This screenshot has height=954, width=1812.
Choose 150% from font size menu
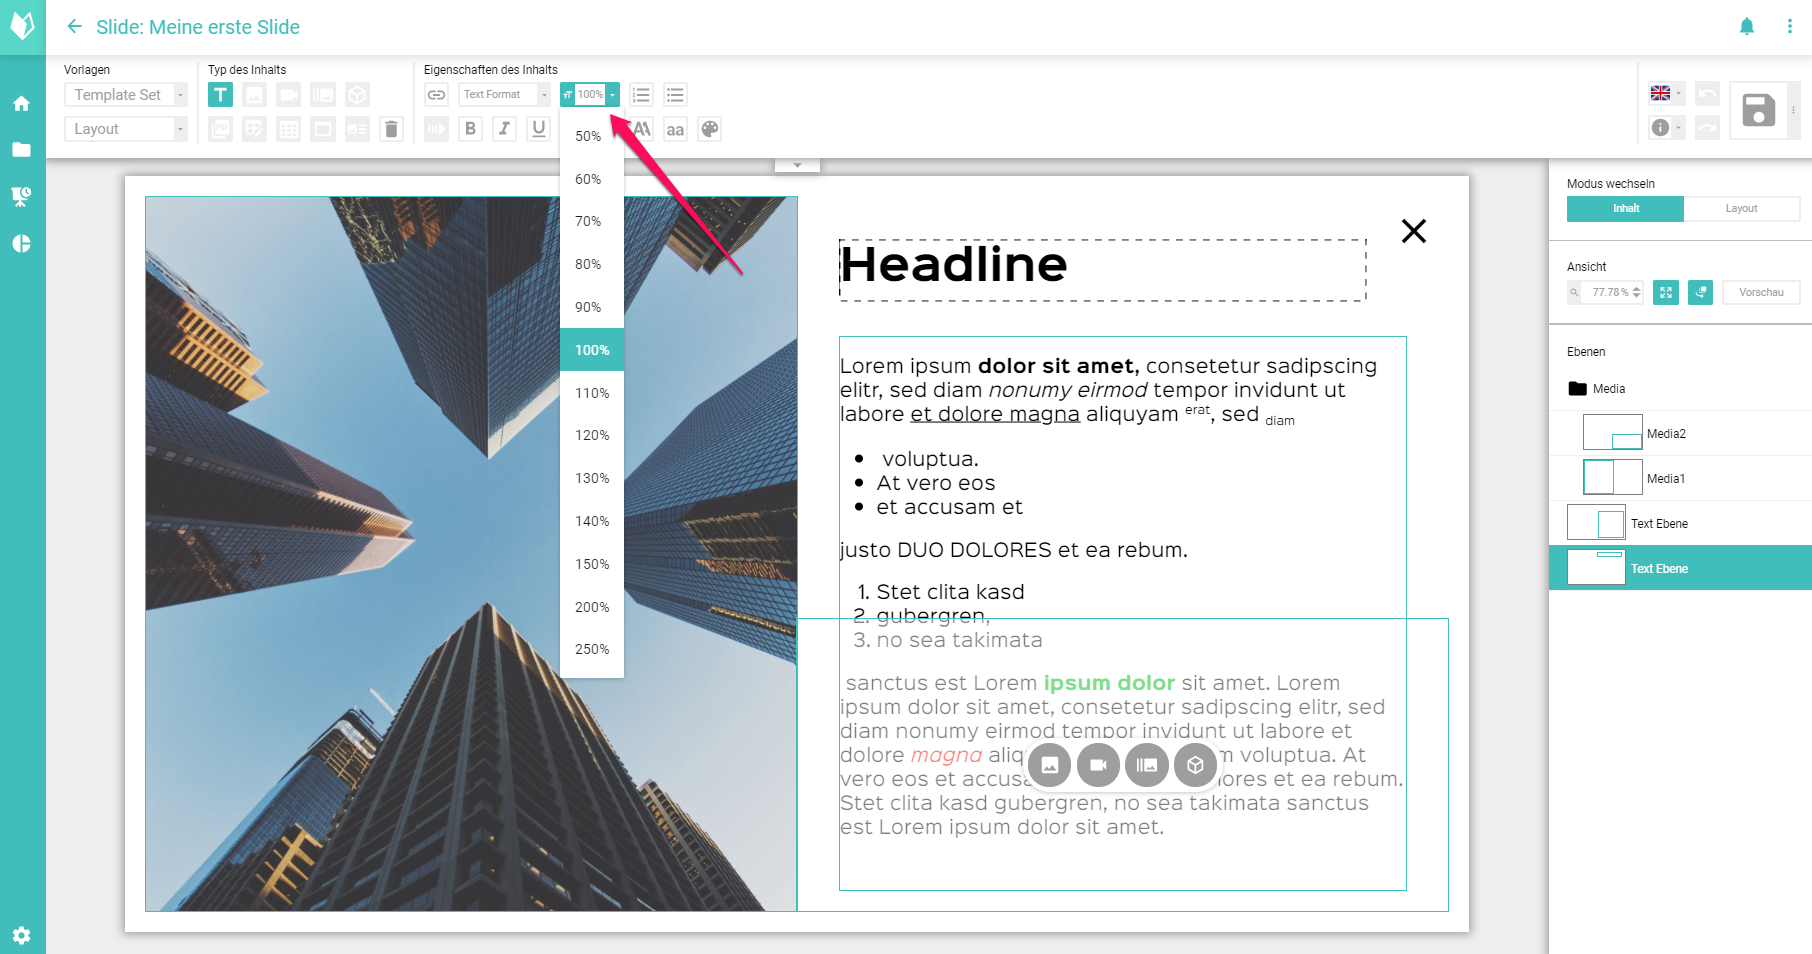pyautogui.click(x=592, y=564)
